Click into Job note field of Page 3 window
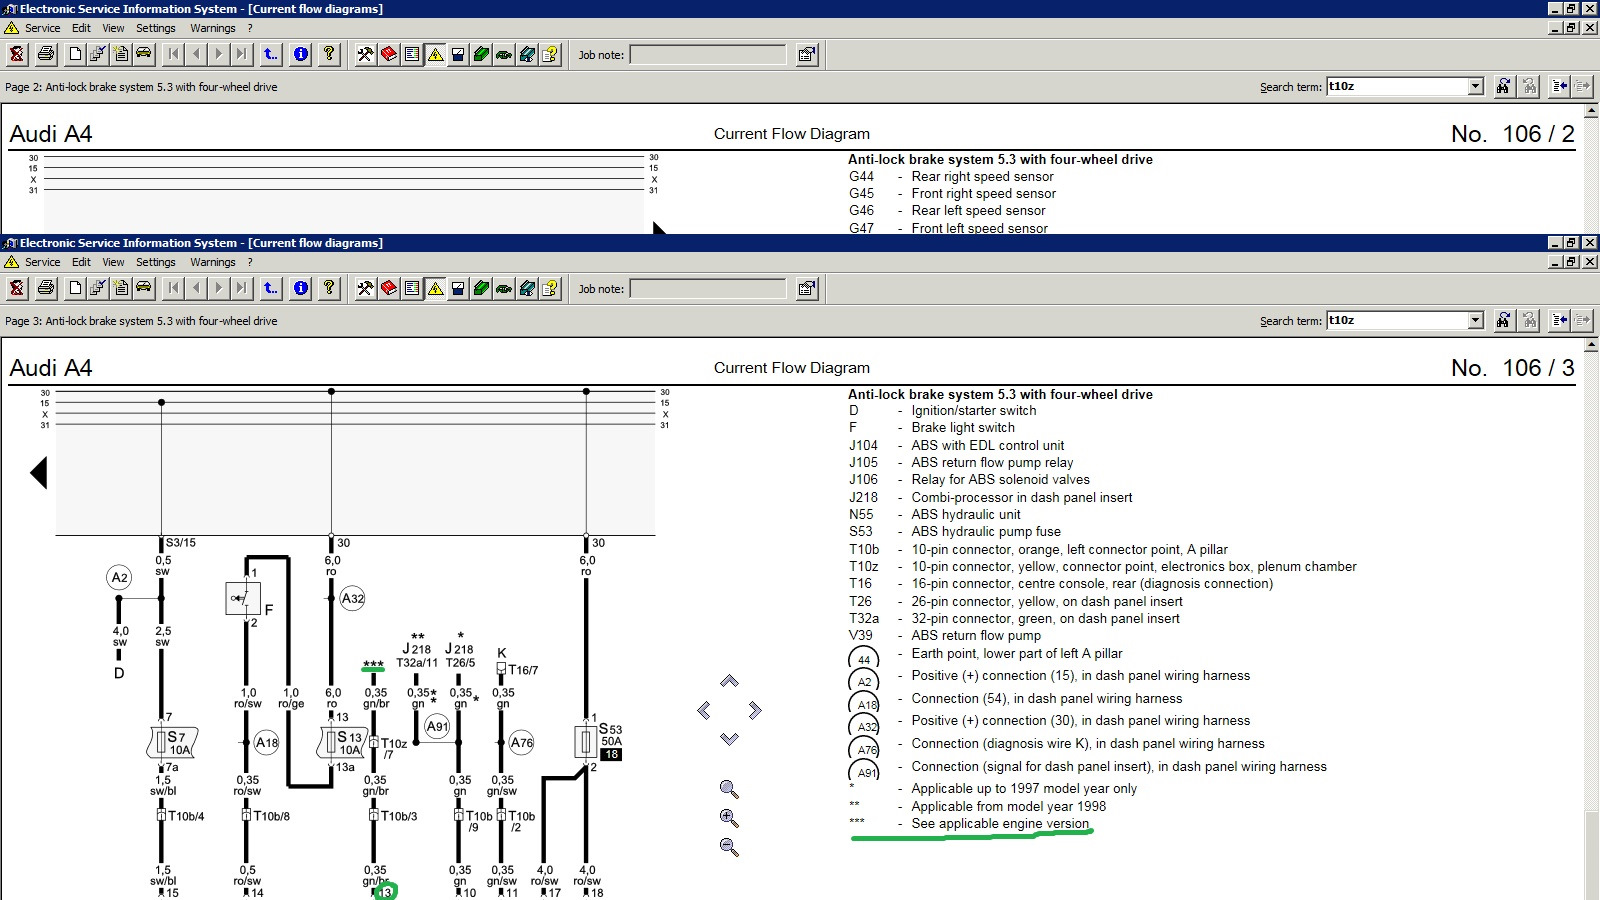This screenshot has height=900, width=1600. click(708, 289)
